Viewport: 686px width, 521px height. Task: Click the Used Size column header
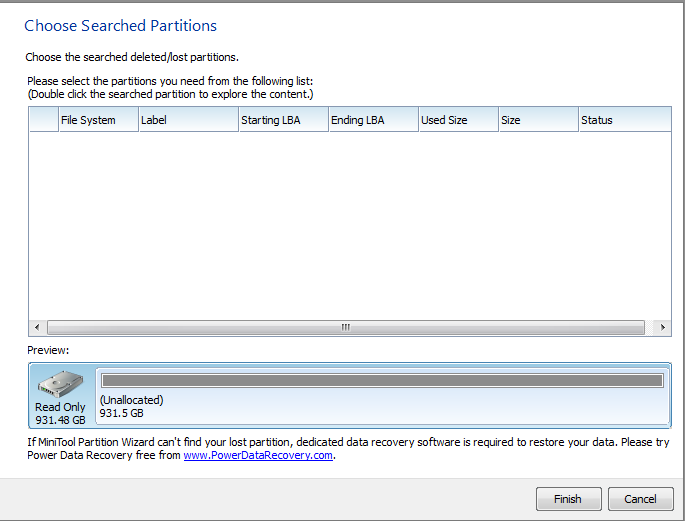tap(458, 120)
